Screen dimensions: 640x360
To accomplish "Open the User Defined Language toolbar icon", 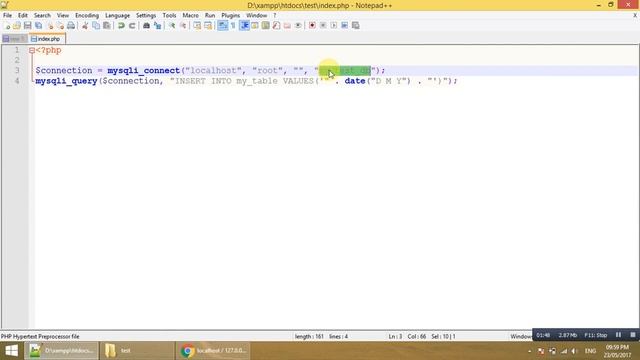I will [255, 26].
